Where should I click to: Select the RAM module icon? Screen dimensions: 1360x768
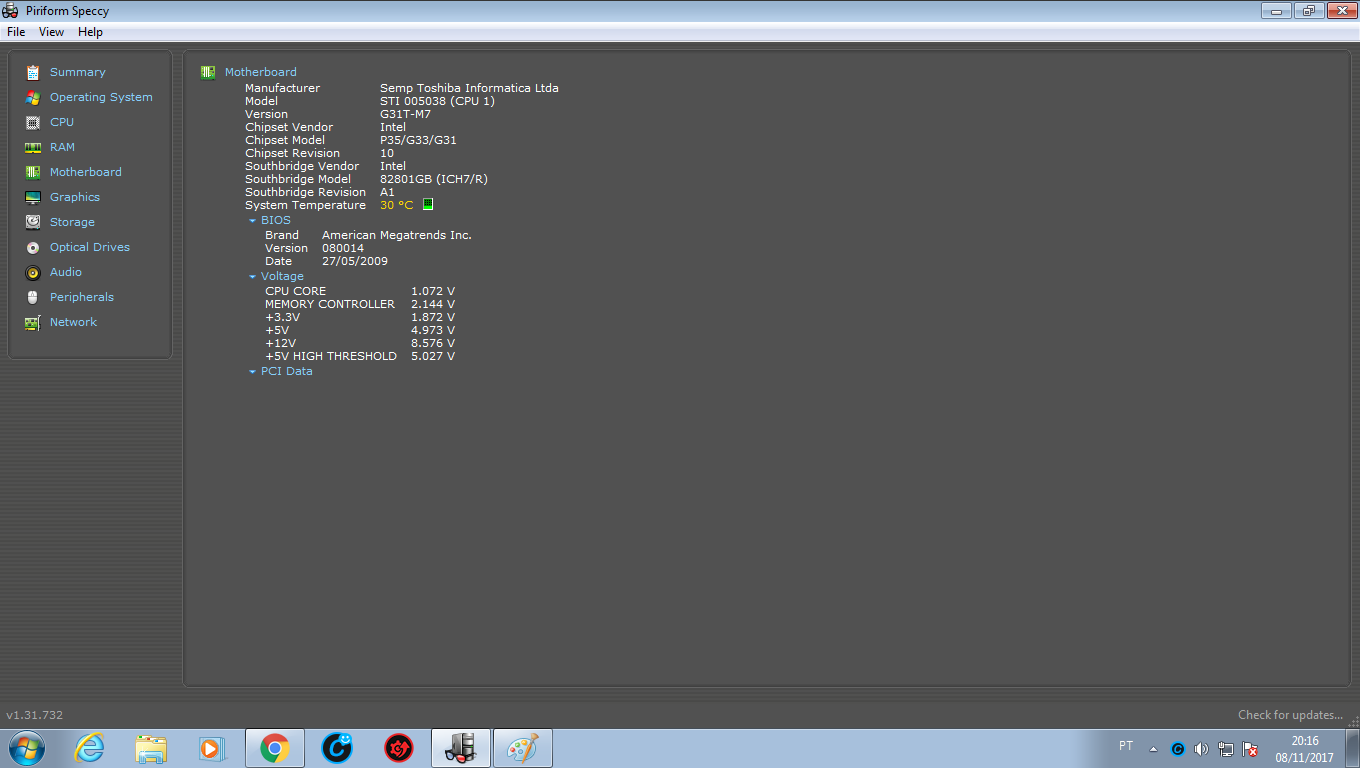coord(33,147)
